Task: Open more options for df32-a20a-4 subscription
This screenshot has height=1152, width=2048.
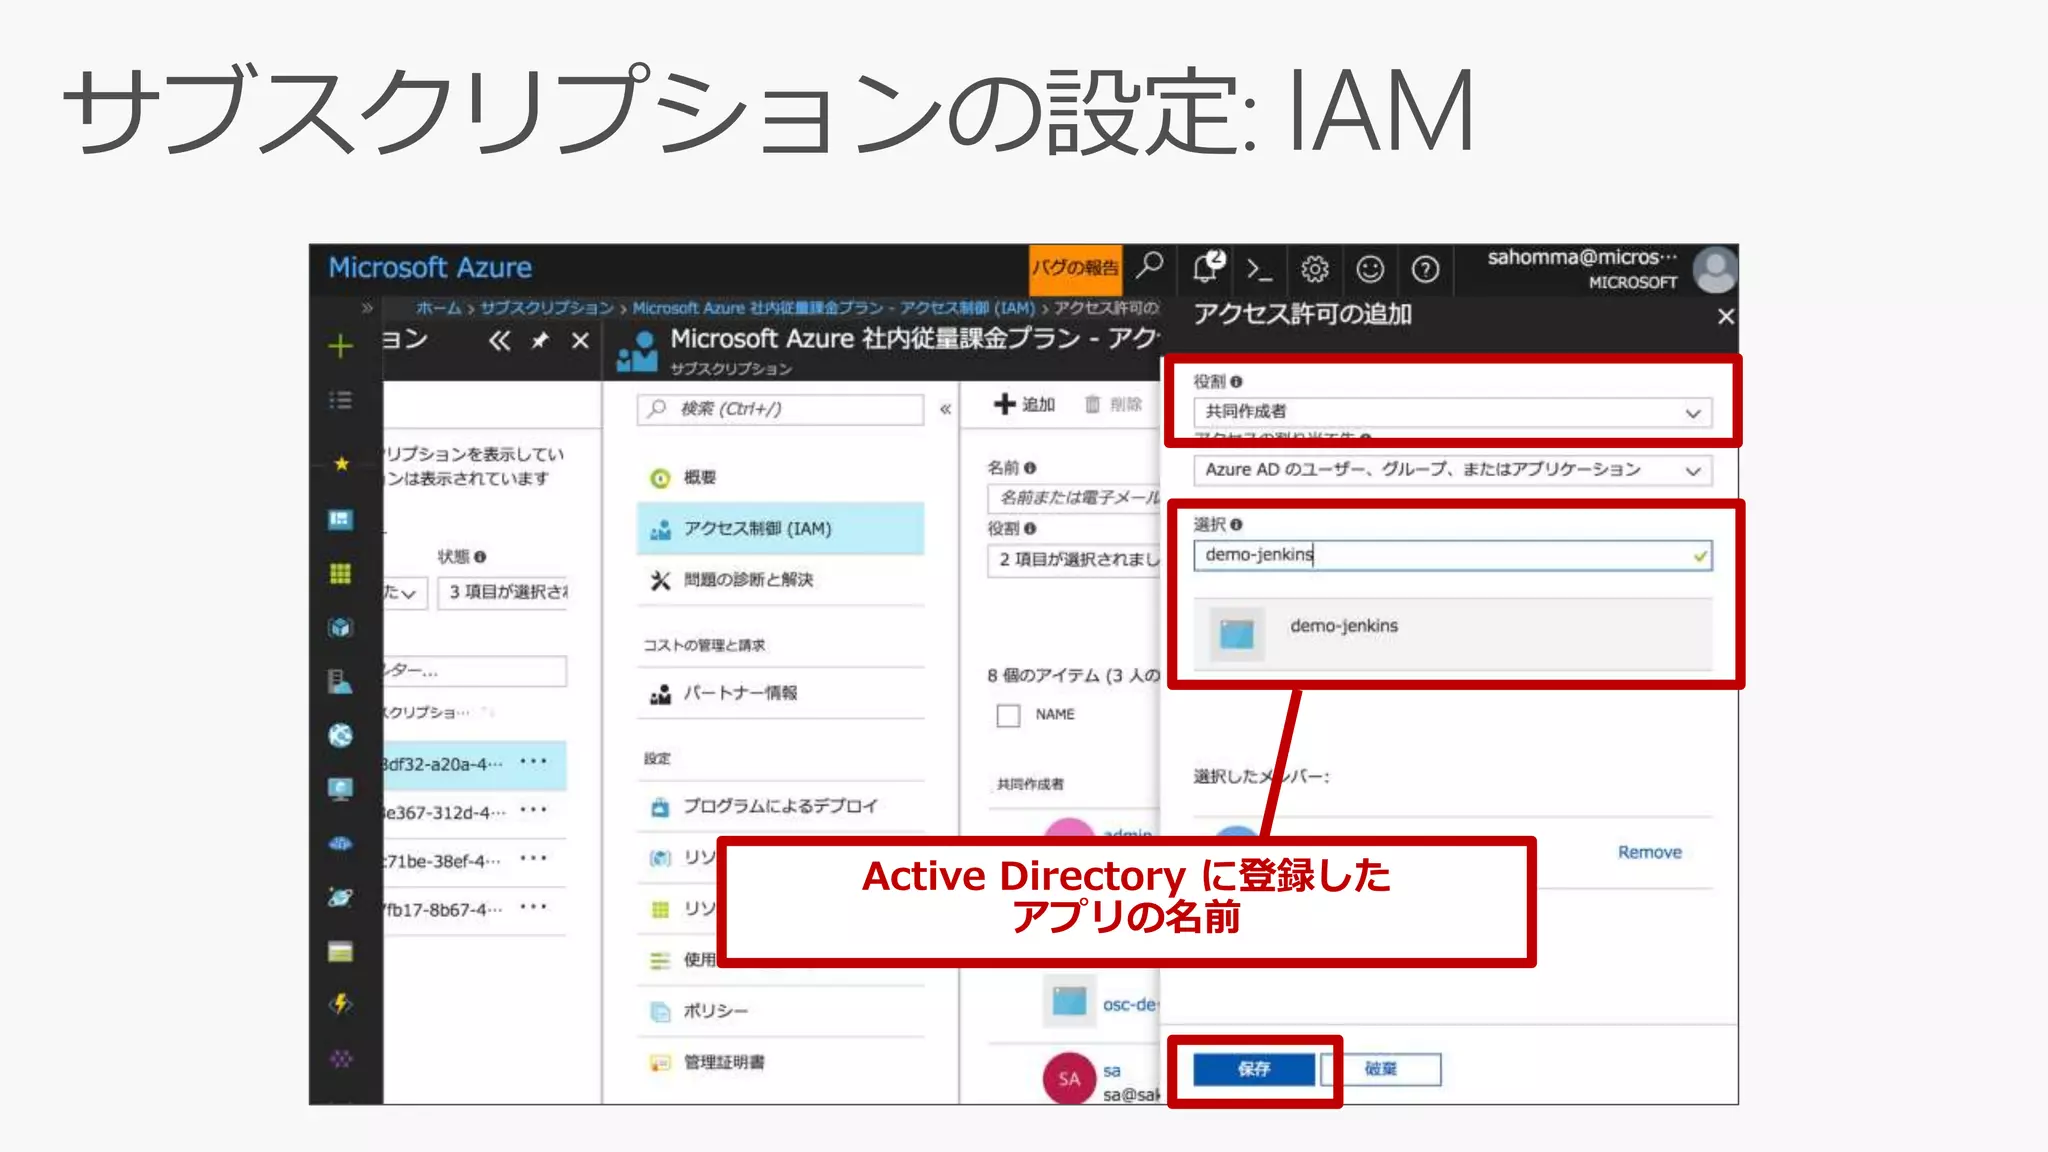Action: tap(534, 762)
